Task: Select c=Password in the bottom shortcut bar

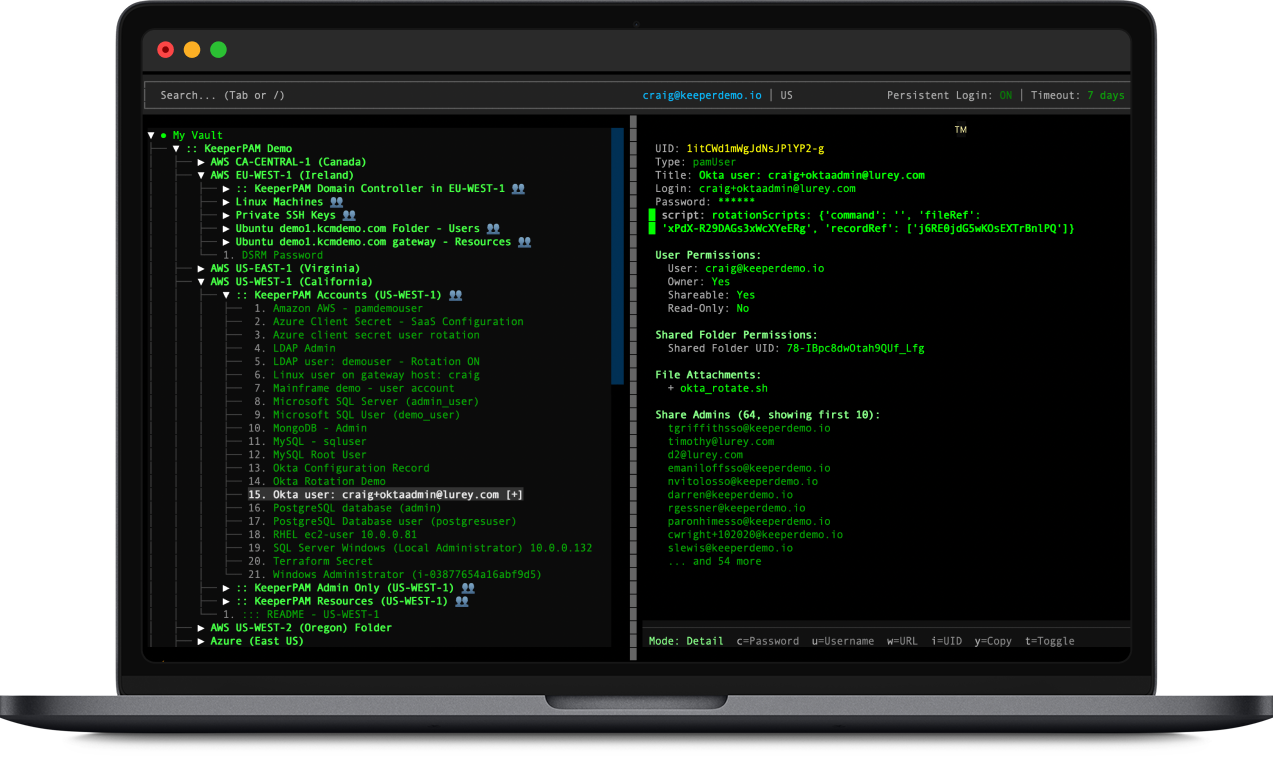Action: click(x=767, y=641)
